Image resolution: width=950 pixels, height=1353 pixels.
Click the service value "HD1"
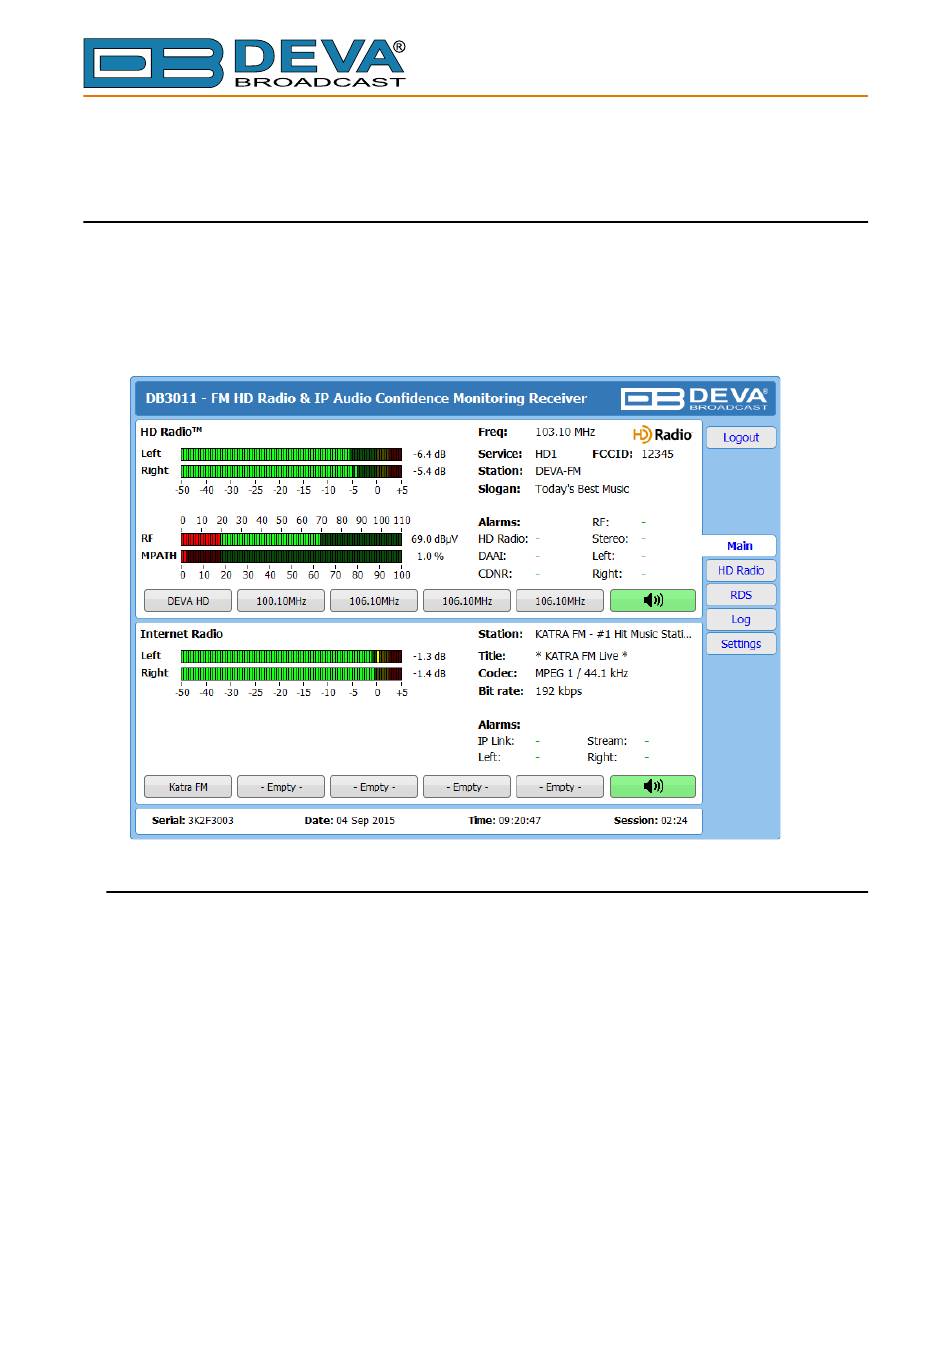coord(546,454)
